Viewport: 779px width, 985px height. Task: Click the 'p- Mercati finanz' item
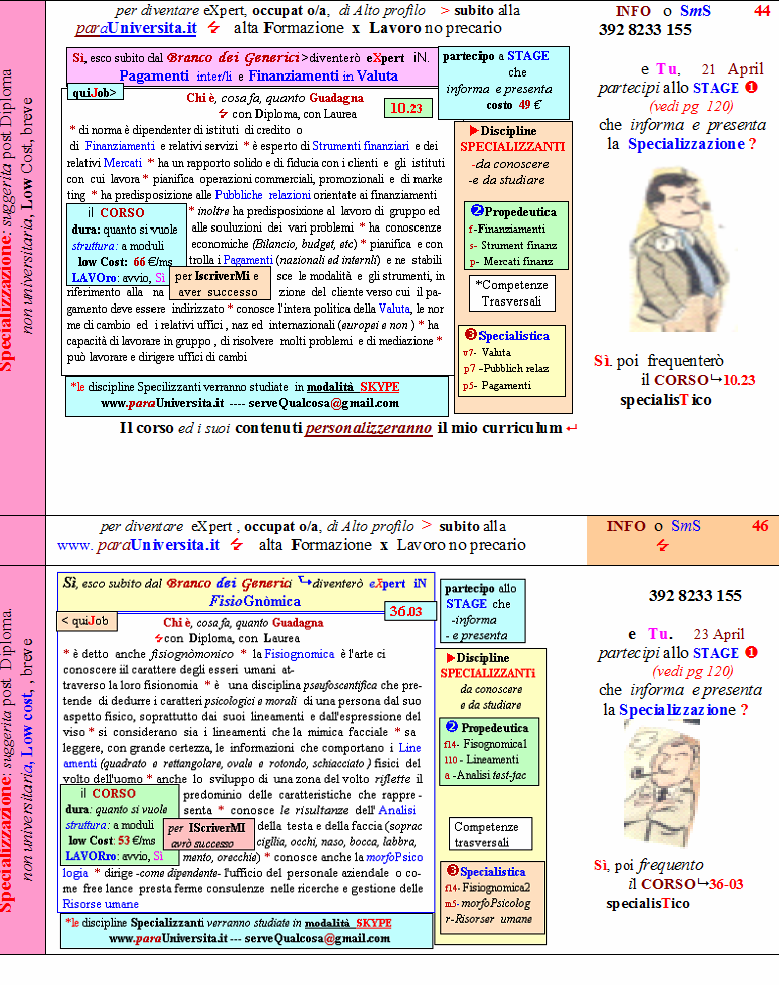[x=511, y=261]
